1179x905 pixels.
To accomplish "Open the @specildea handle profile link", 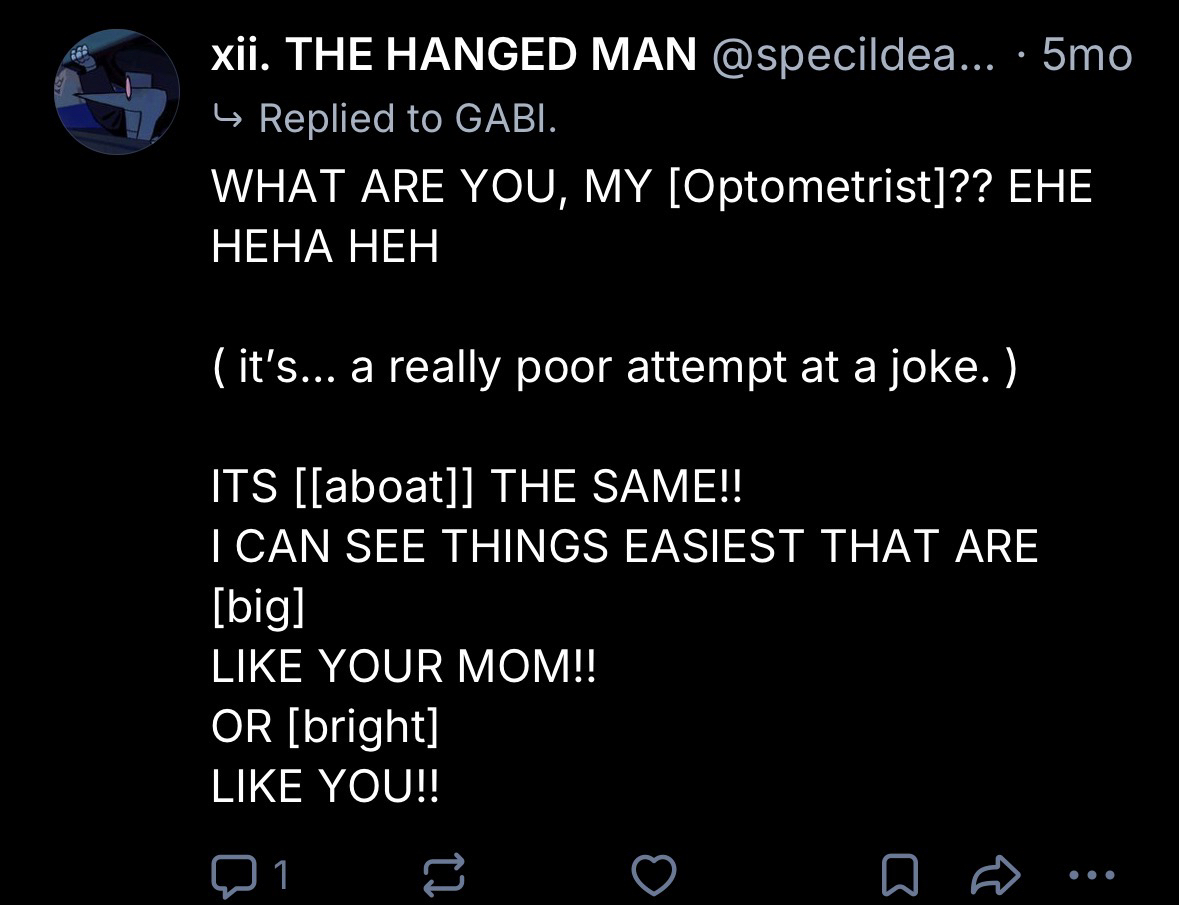I will 853,56.
